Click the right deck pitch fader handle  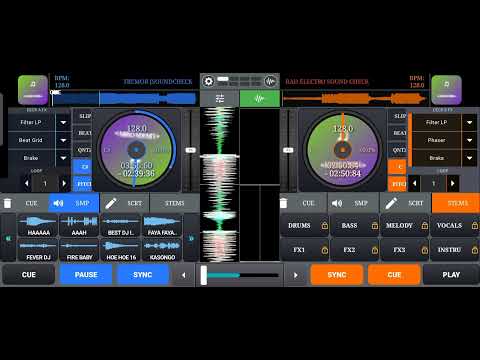[288, 150]
